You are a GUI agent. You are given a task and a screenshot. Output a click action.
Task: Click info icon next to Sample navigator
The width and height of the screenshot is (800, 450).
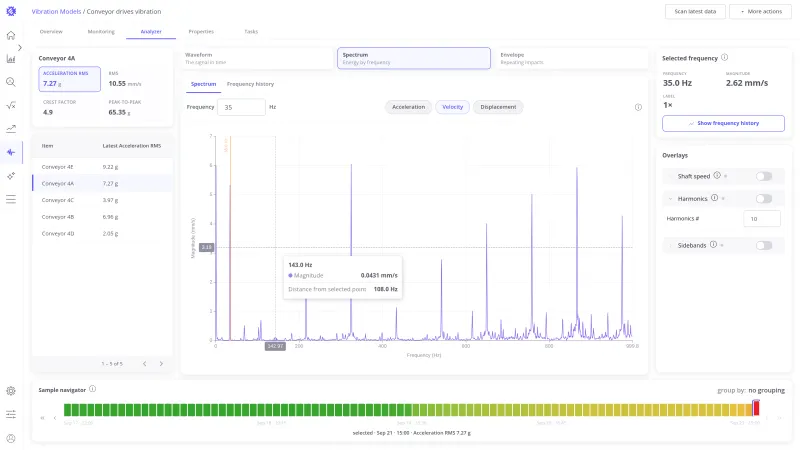tap(92, 389)
